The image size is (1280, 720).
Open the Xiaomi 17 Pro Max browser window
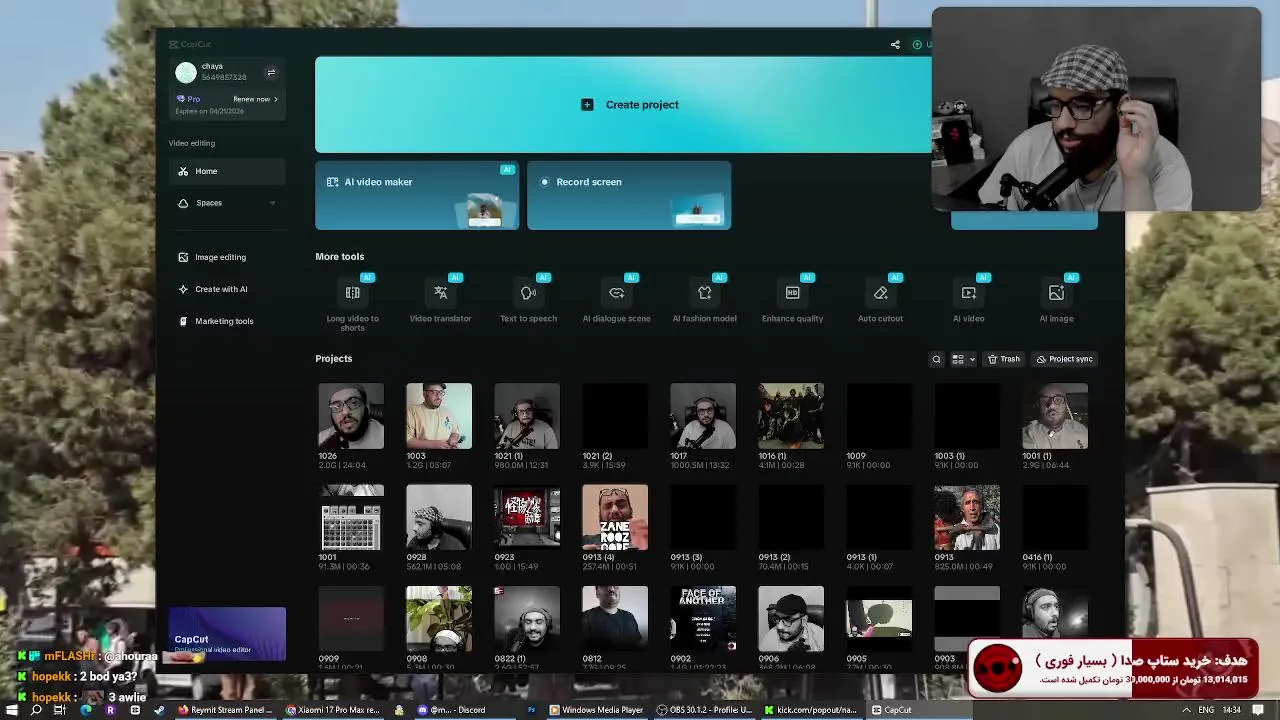coord(333,710)
